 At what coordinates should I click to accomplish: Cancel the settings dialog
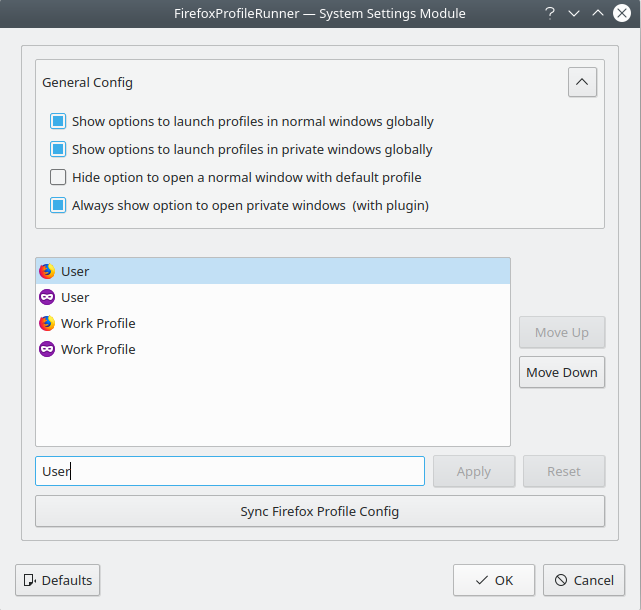point(584,580)
